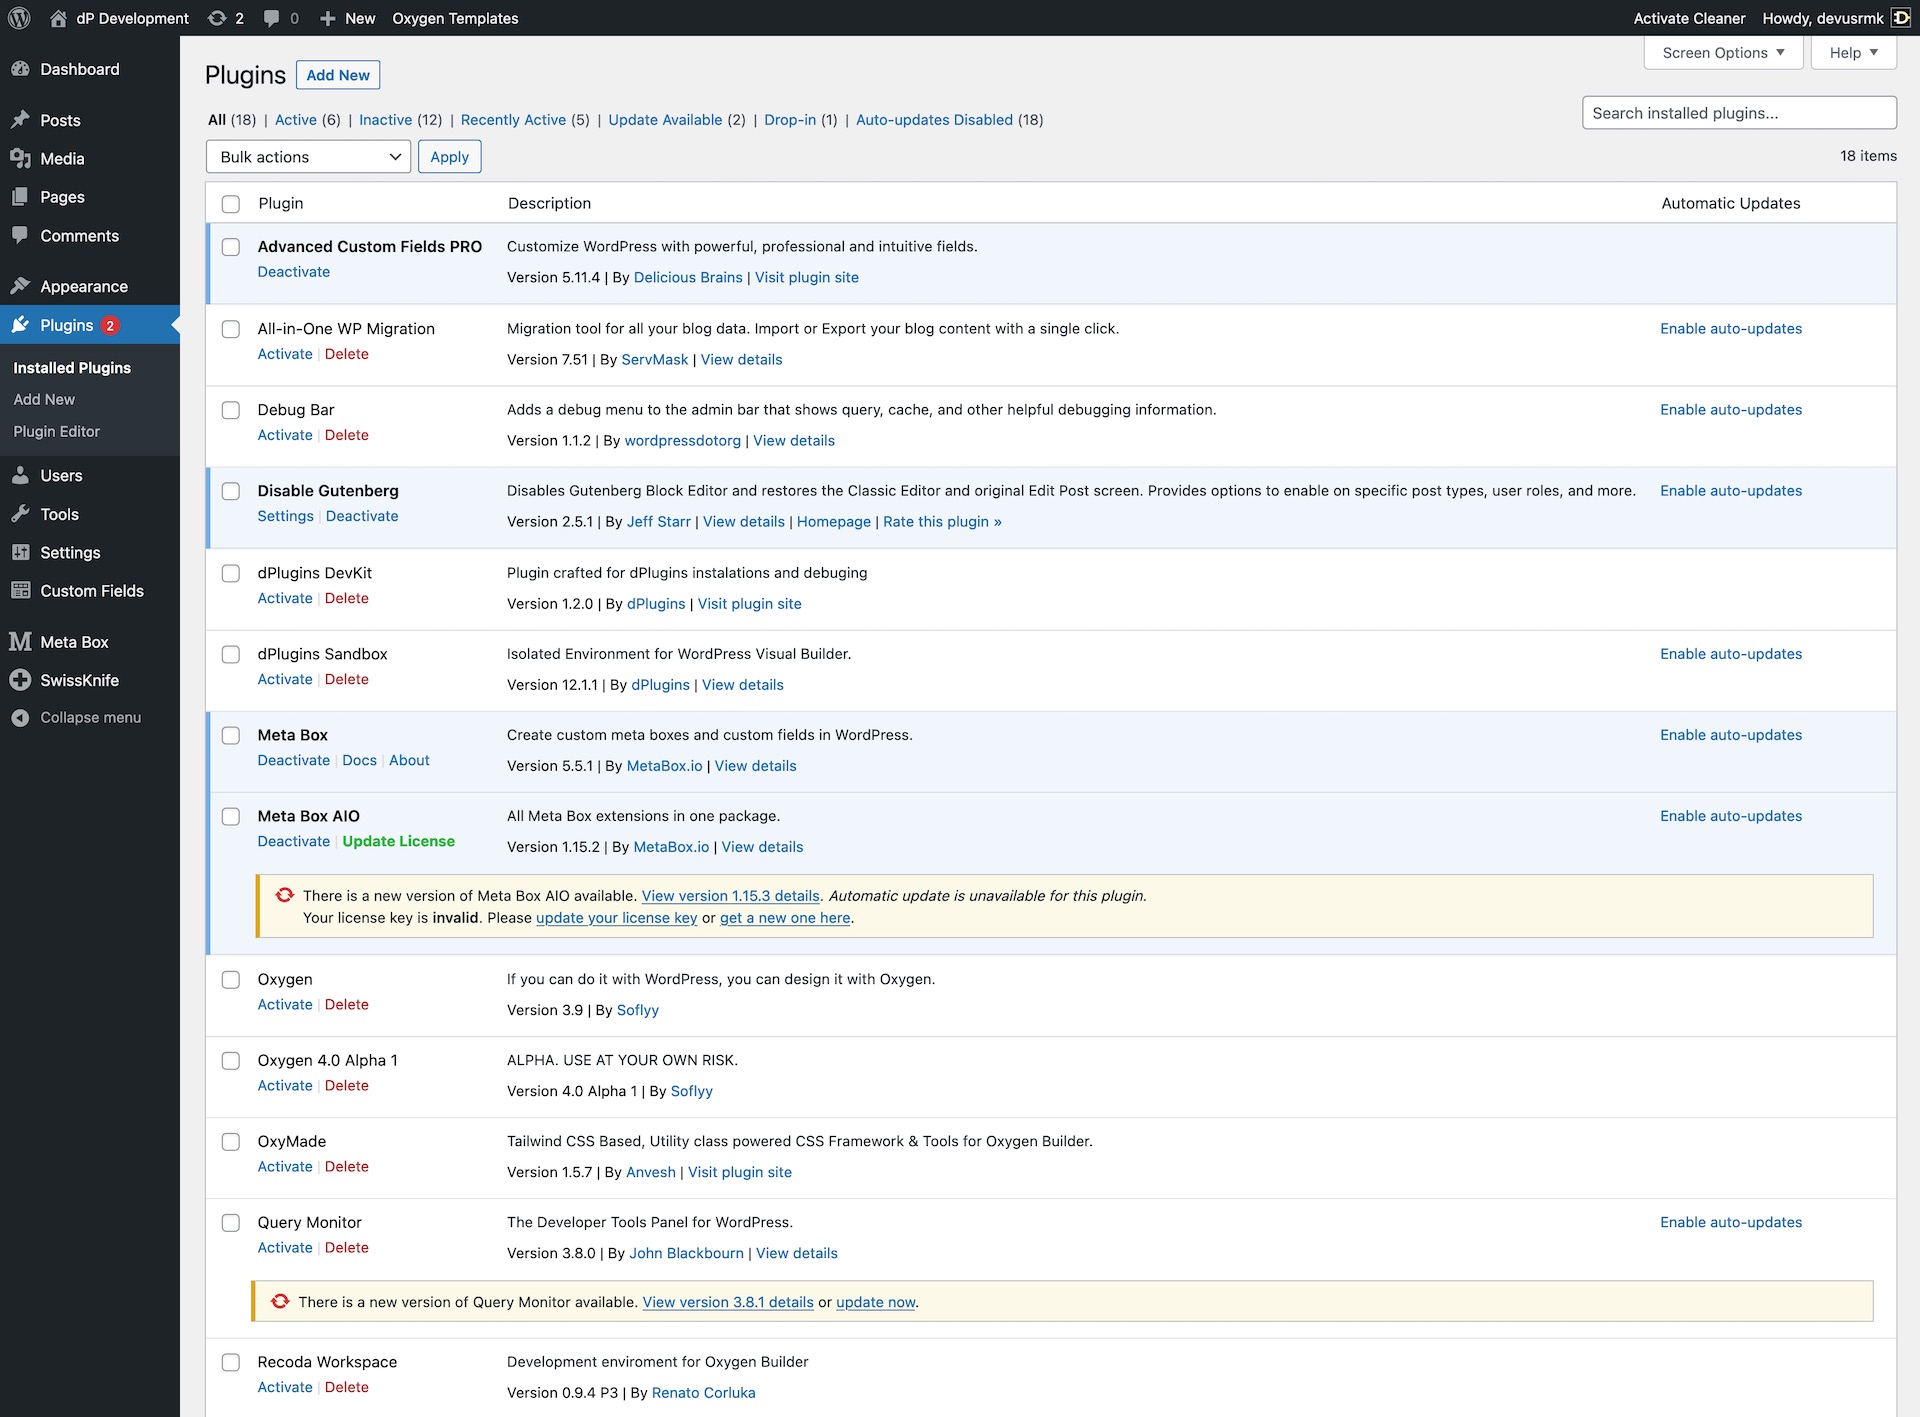This screenshot has width=1920, height=1417.
Task: Check the Query Monitor plugin checkbox
Action: click(x=231, y=1222)
